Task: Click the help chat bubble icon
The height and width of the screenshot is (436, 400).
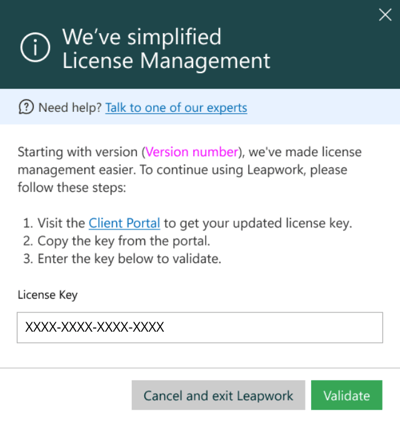Action: [x=26, y=107]
